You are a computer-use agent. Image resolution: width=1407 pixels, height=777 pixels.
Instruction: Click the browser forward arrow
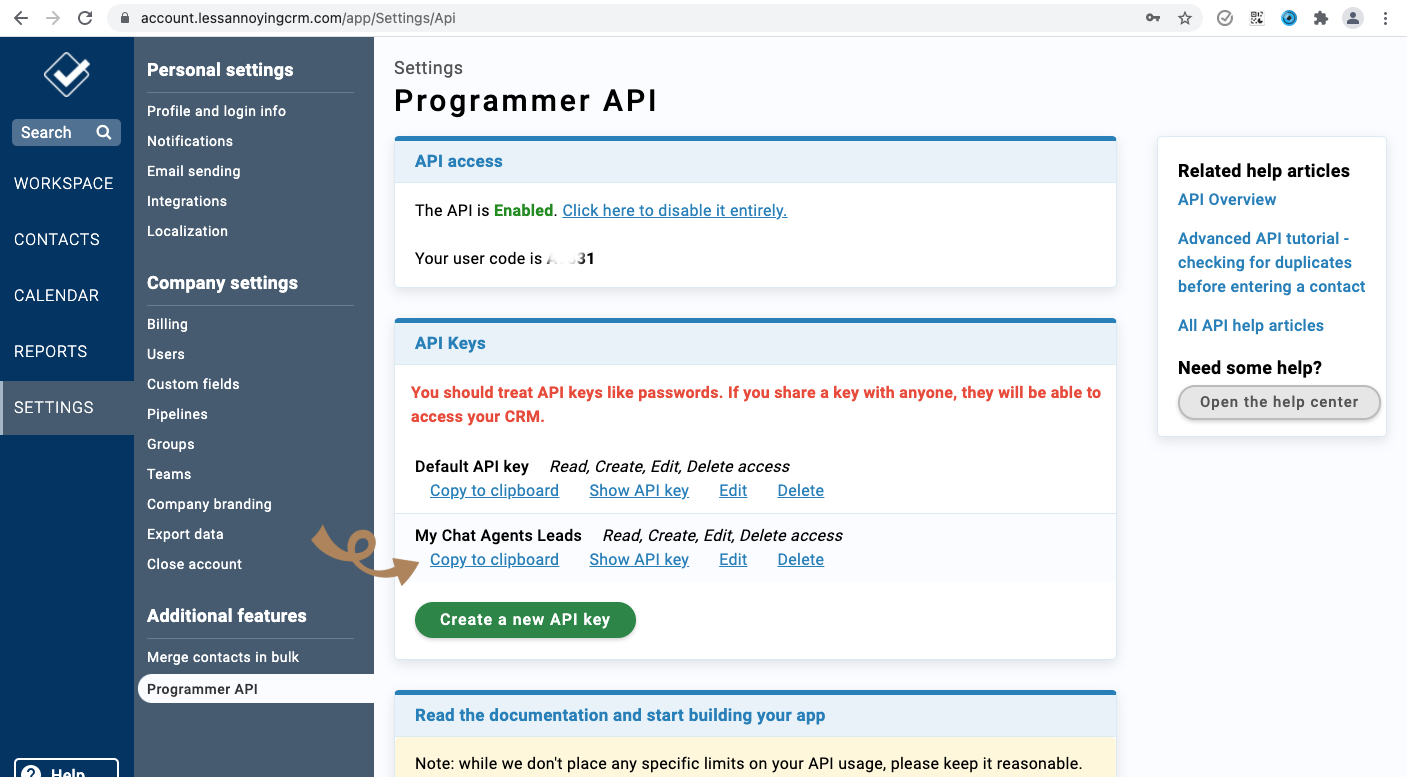point(53,18)
